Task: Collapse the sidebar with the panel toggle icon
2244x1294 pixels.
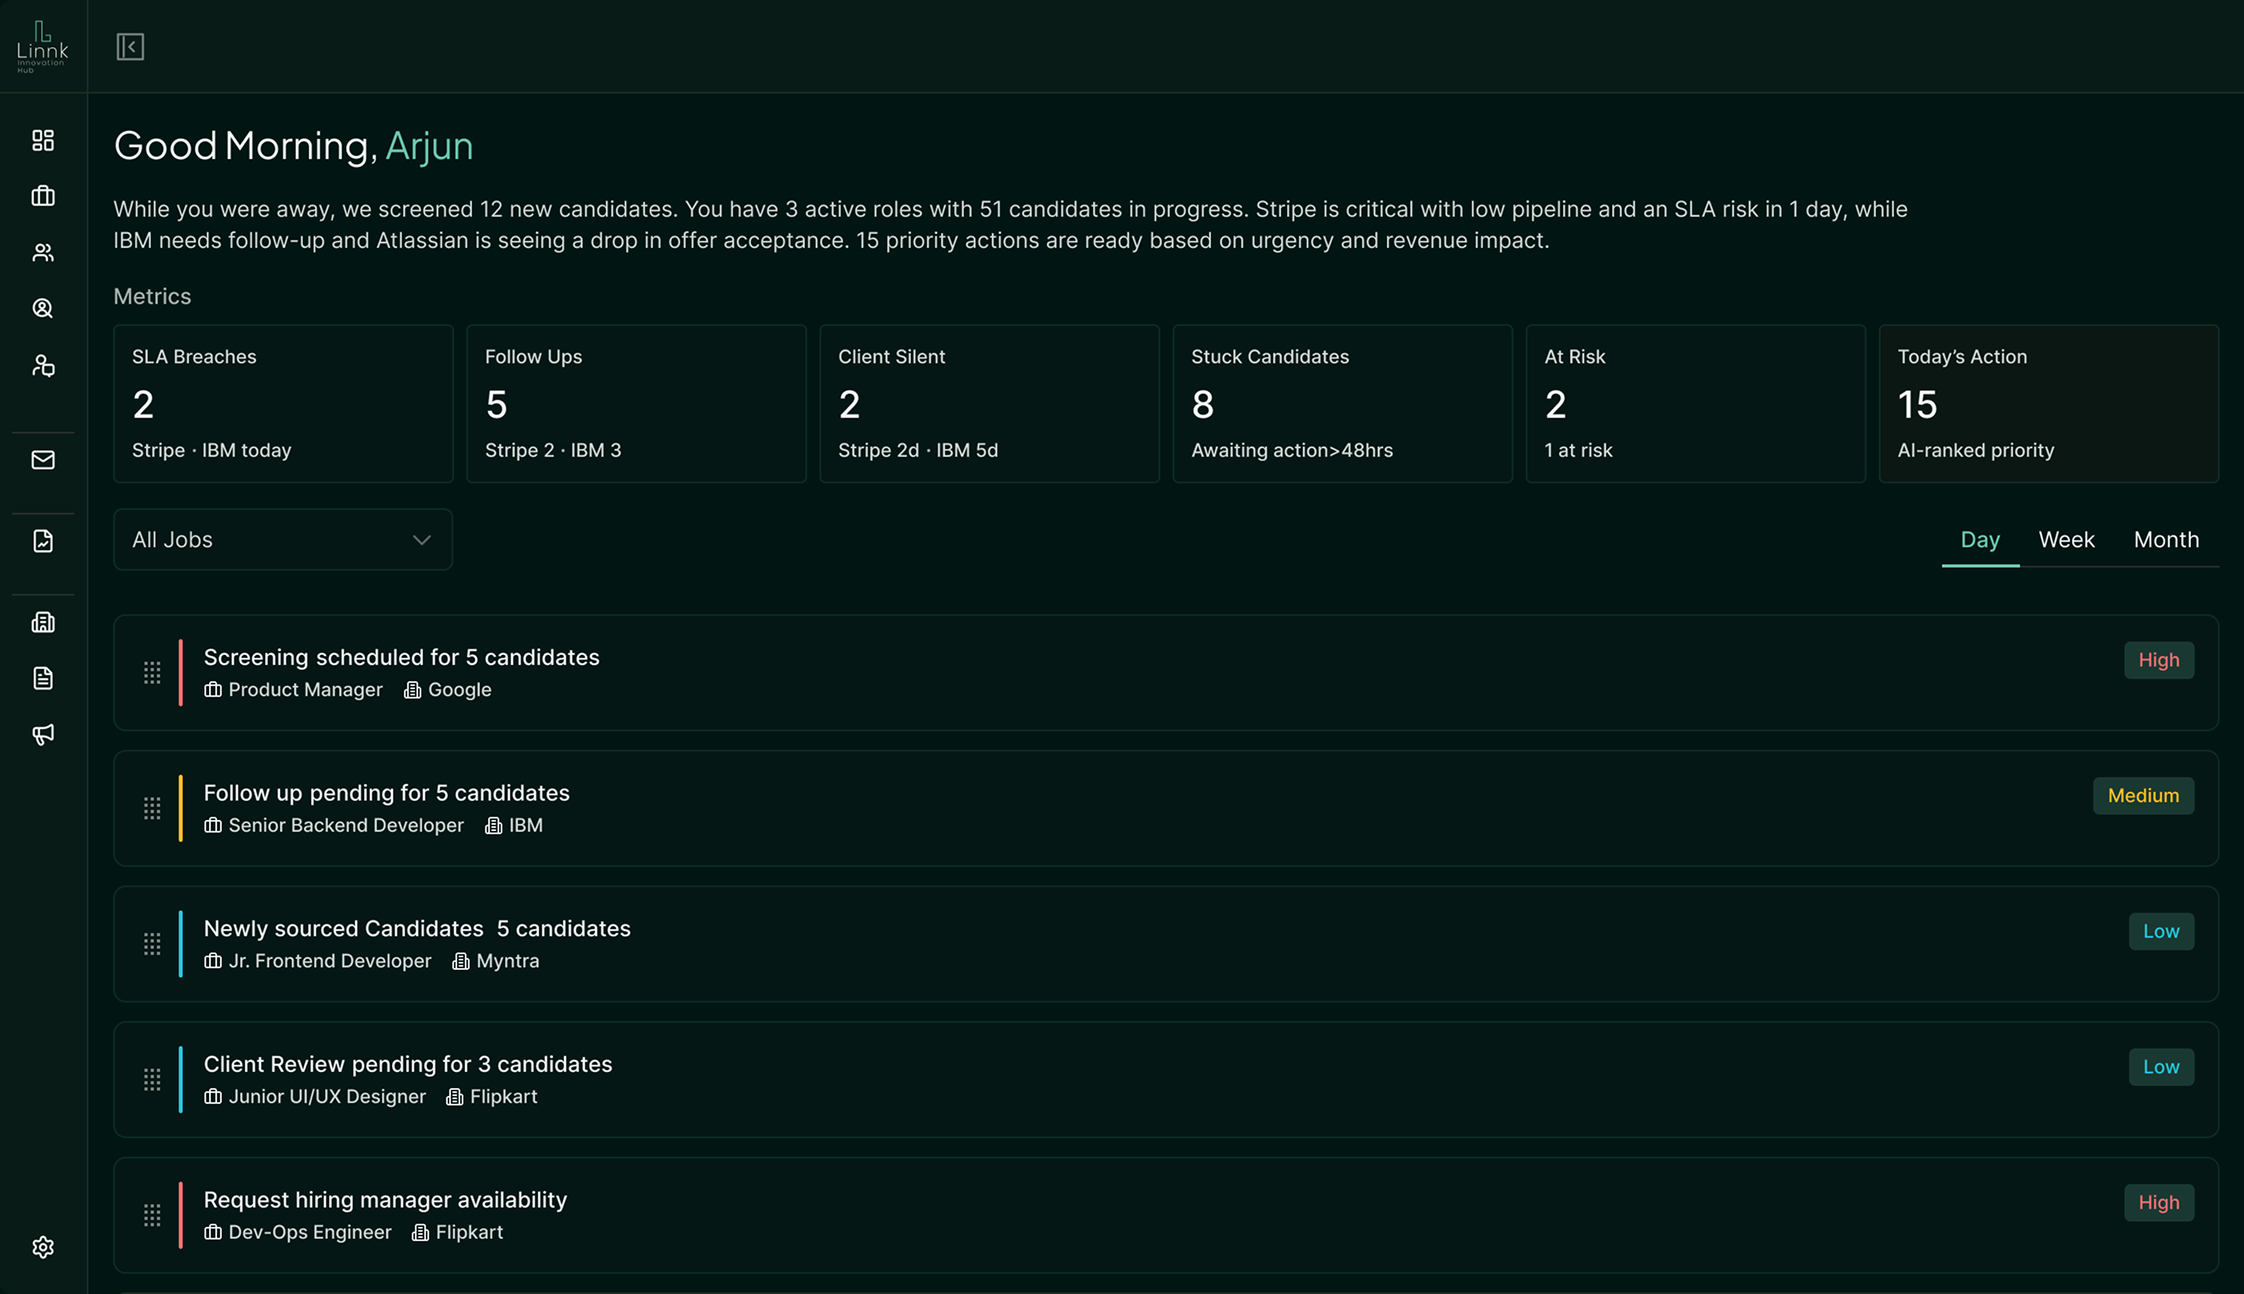Action: tap(130, 47)
